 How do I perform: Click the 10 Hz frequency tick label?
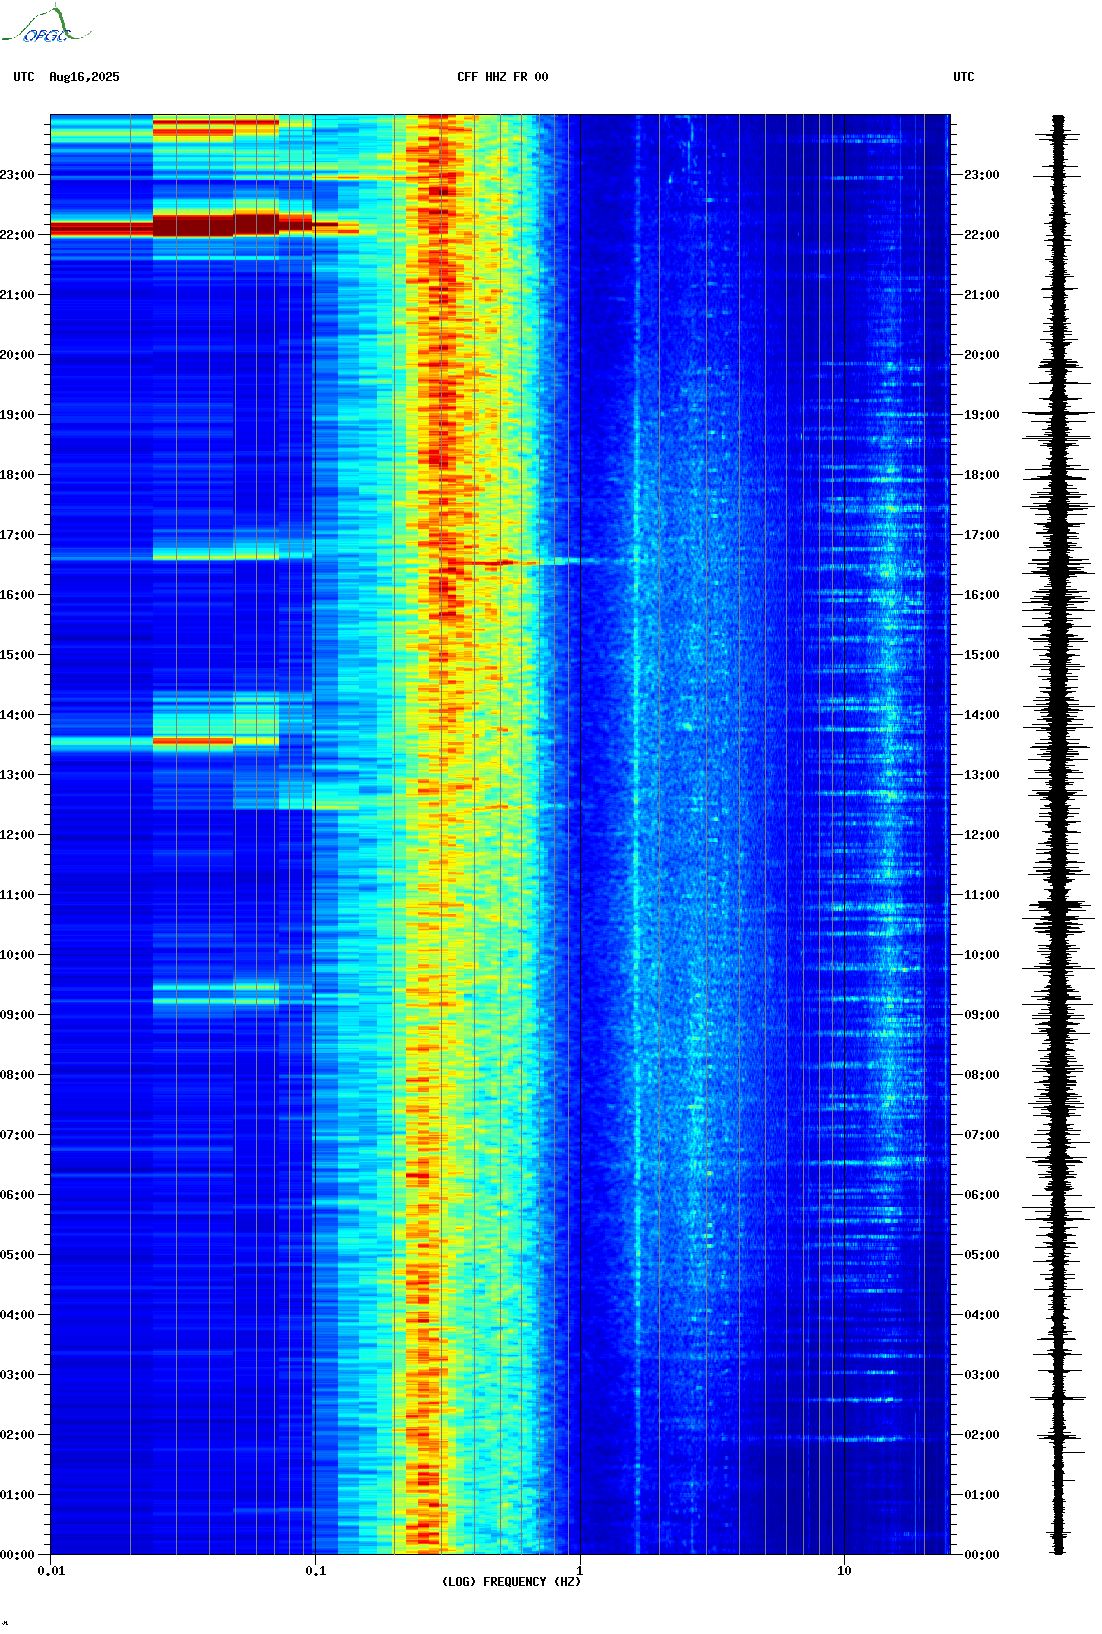click(844, 1571)
